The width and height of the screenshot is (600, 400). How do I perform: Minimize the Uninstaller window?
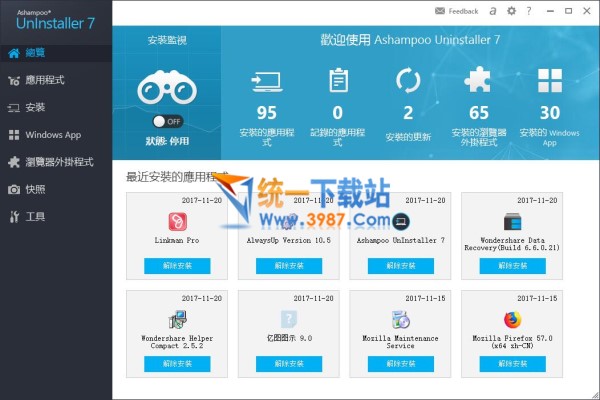pyautogui.click(x=550, y=11)
